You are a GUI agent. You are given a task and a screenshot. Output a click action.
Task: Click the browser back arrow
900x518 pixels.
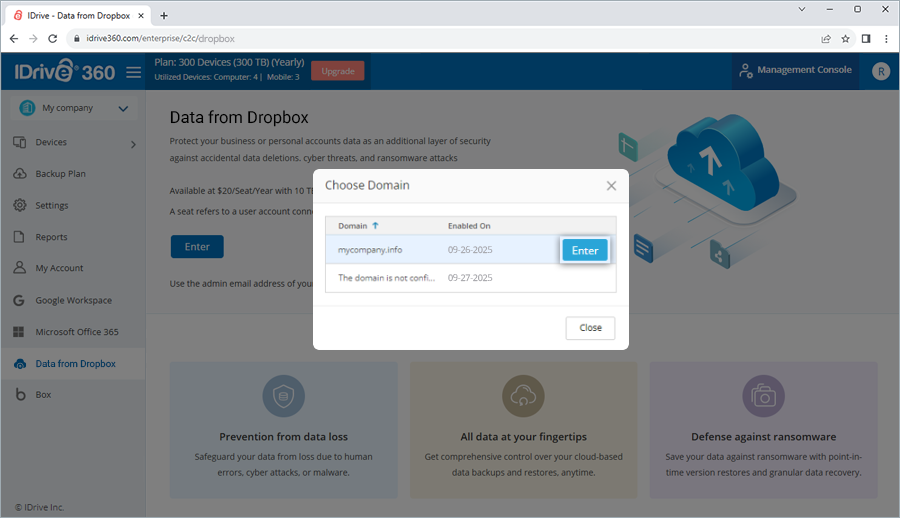14,38
